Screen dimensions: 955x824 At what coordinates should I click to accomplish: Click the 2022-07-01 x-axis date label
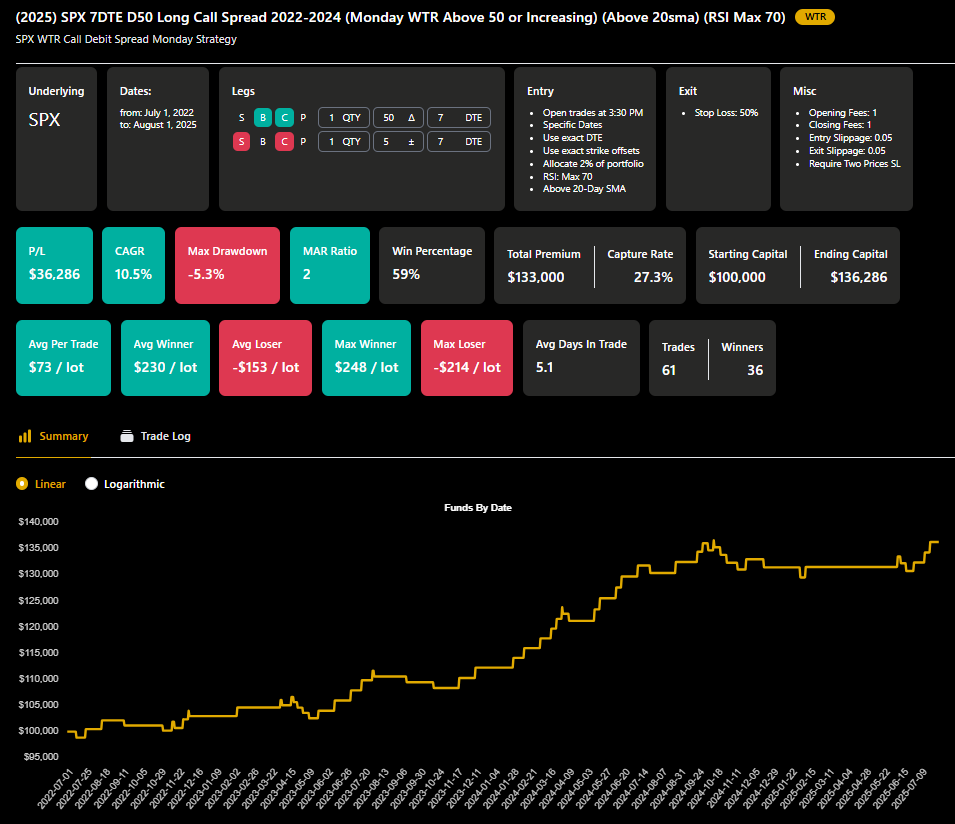55,789
